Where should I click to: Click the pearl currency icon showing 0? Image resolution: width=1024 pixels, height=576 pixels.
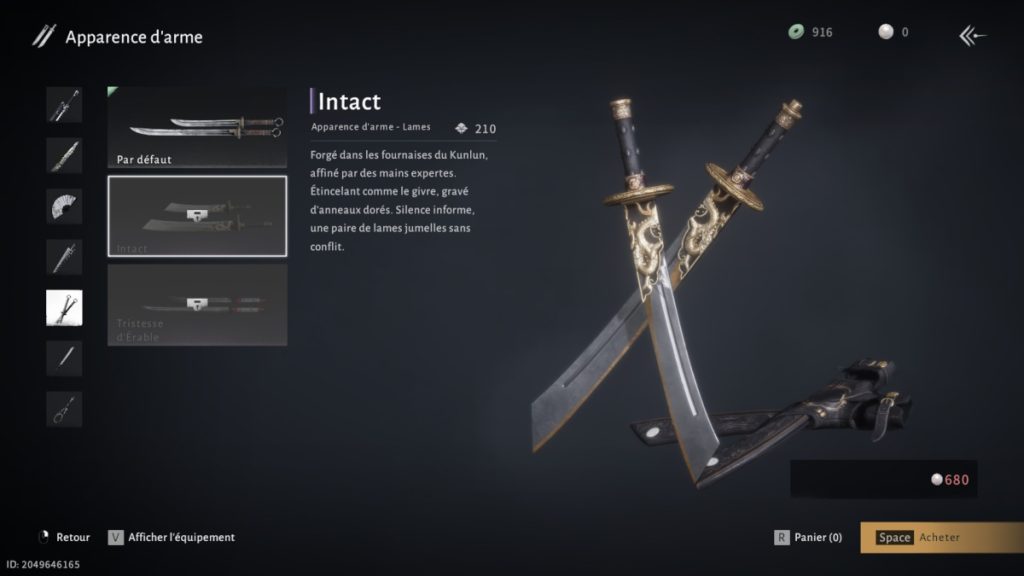click(886, 31)
